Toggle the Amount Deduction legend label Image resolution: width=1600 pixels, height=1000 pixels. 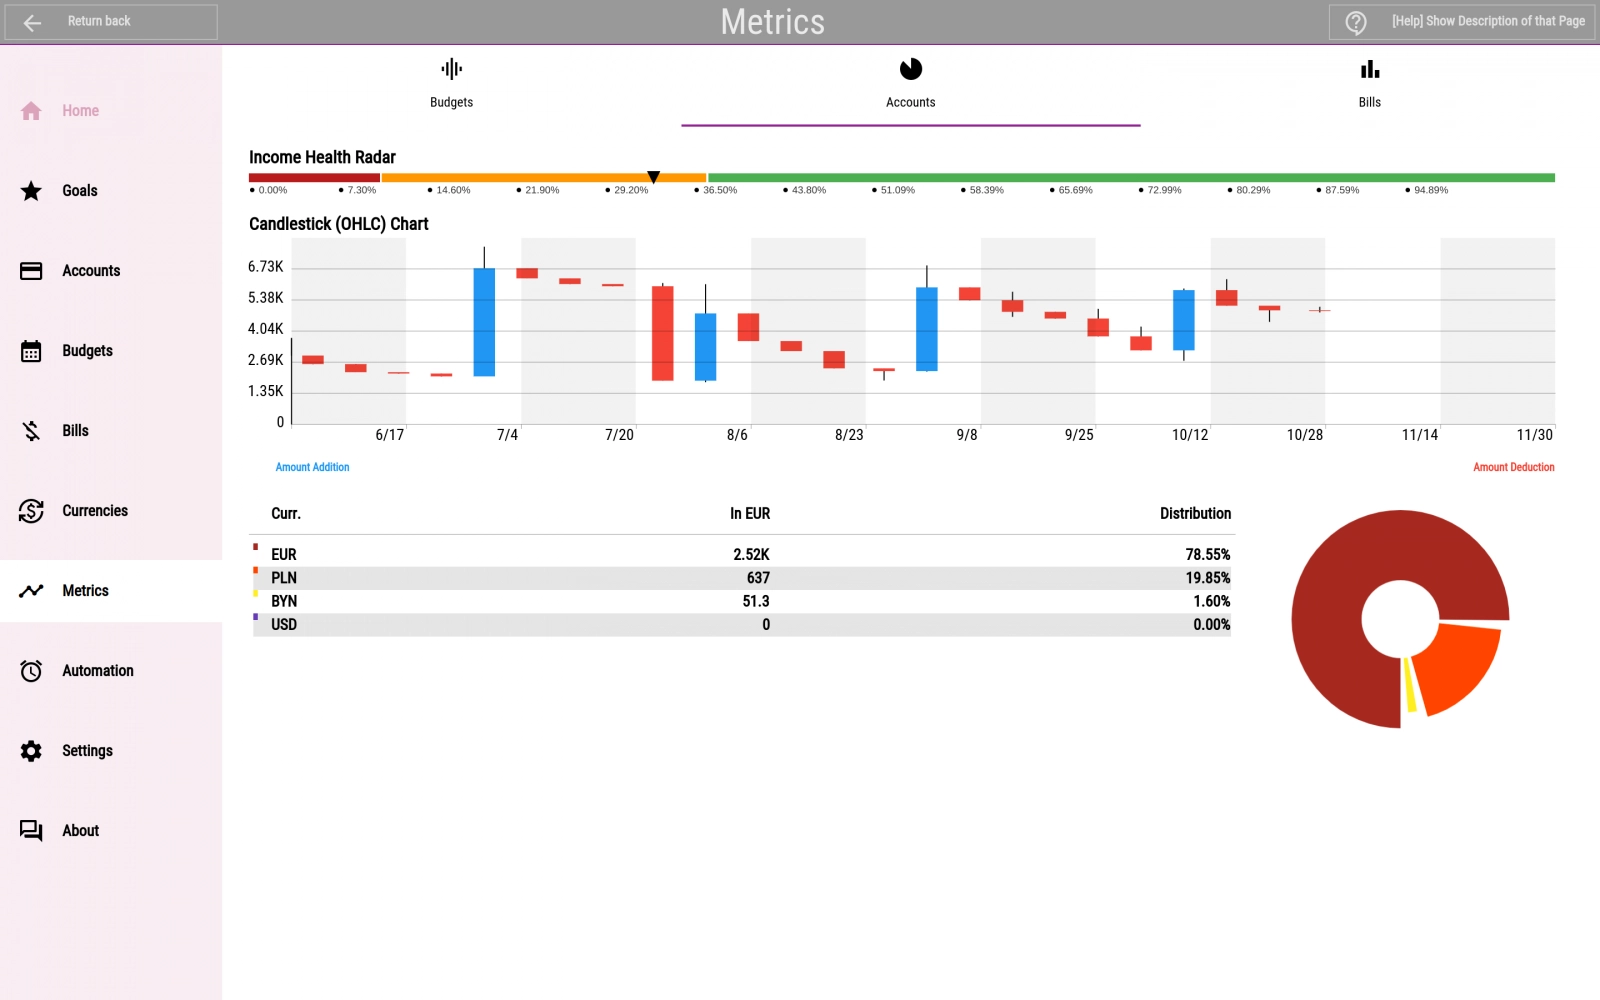pyautogui.click(x=1513, y=467)
